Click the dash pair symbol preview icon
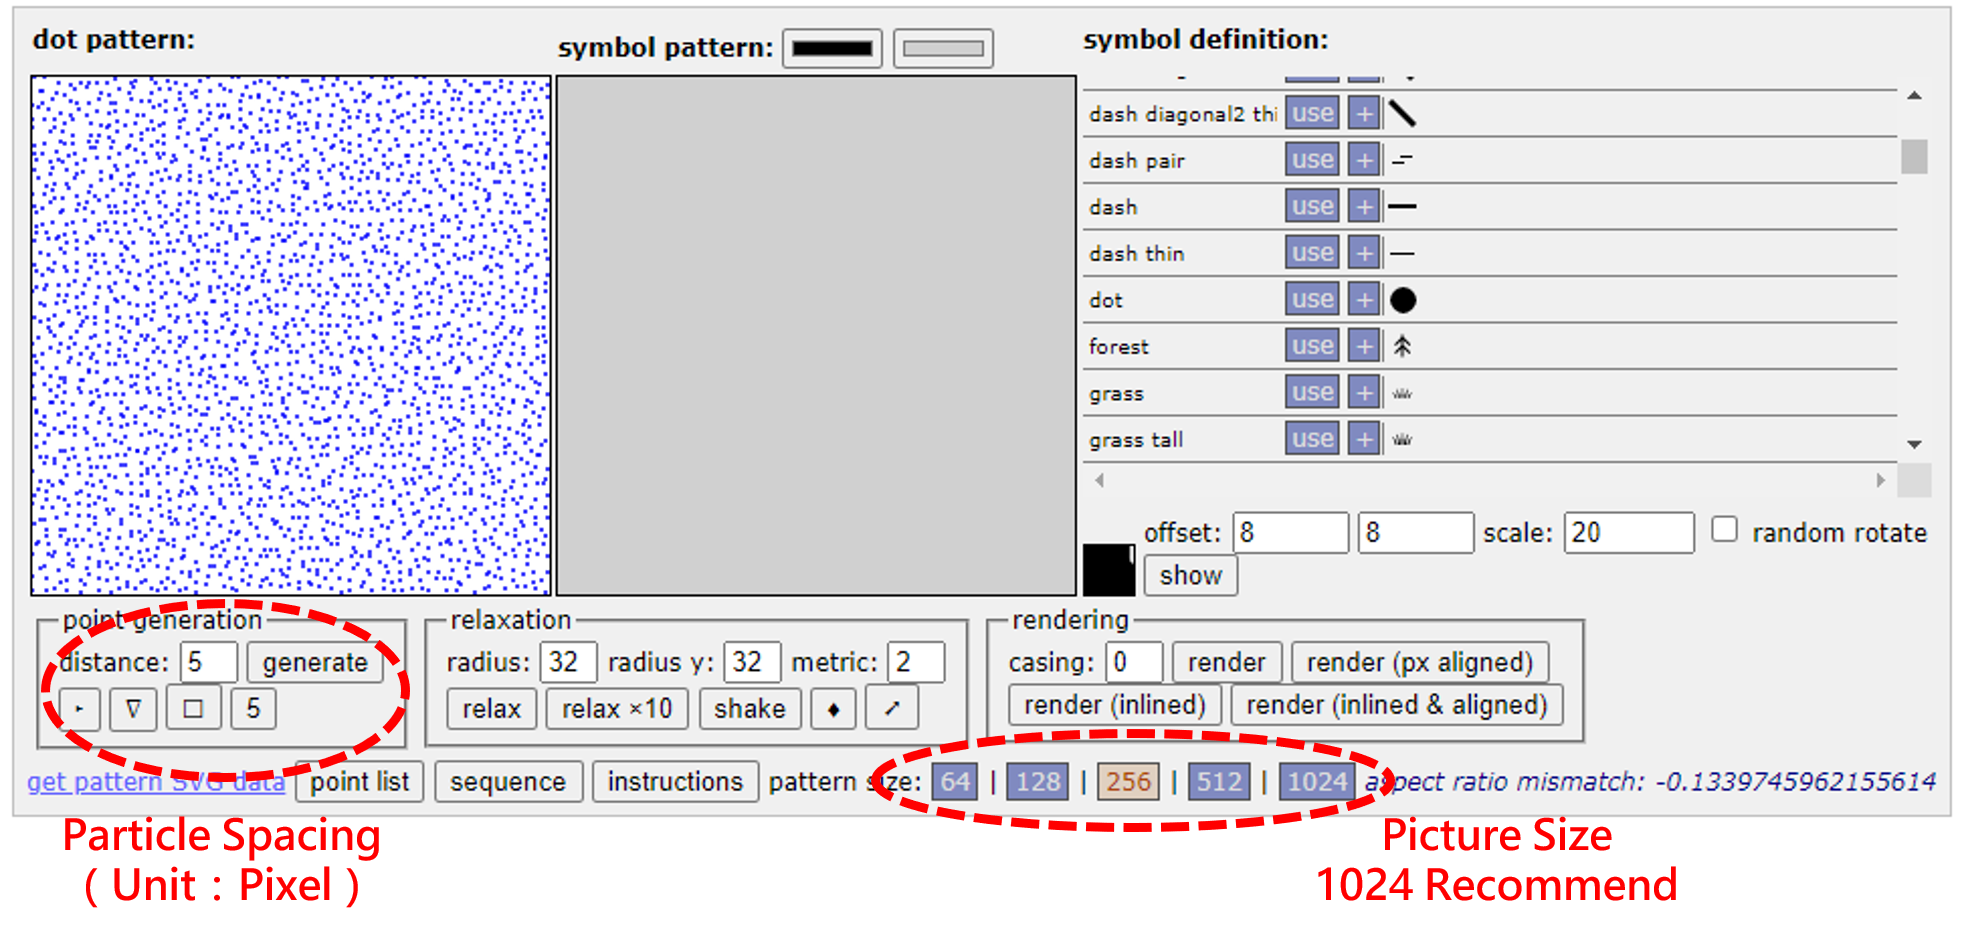The image size is (1962, 936). 1402,159
